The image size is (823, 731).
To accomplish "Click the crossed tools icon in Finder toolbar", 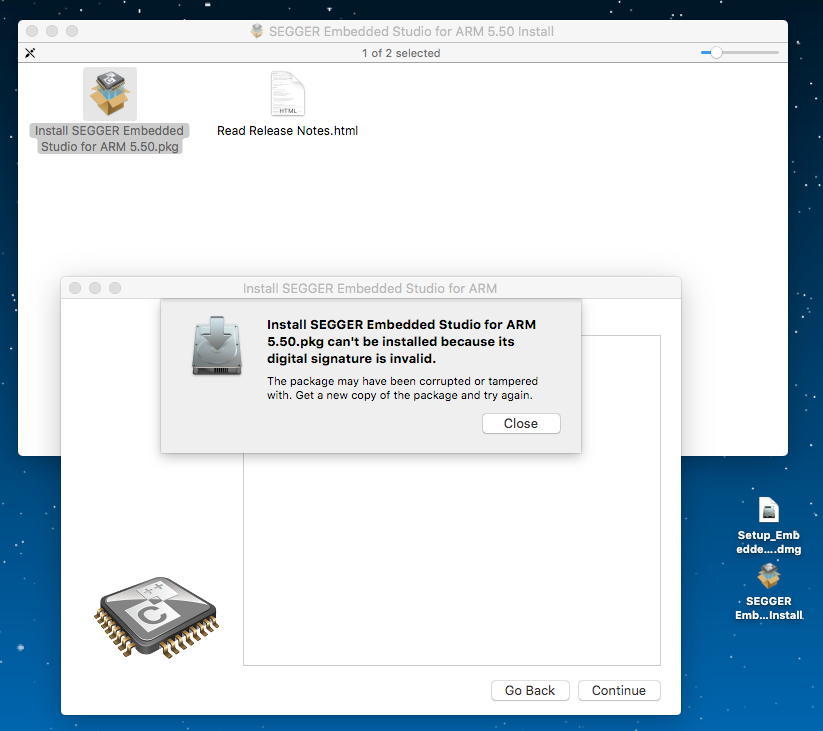I will [30, 53].
